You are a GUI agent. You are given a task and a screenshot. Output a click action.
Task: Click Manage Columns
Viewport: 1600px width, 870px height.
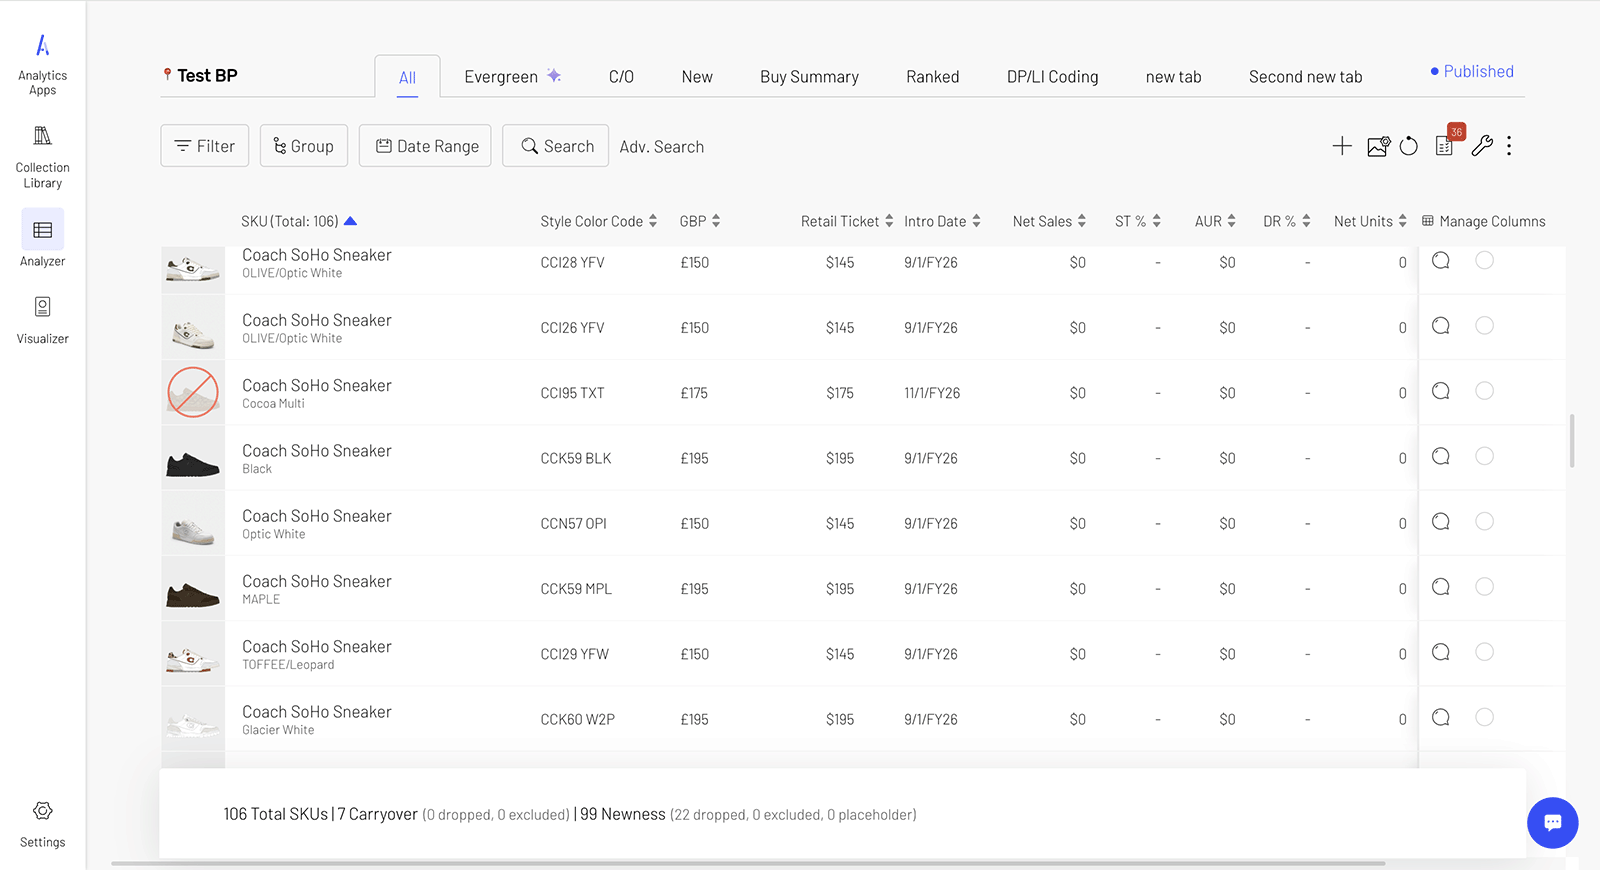click(x=1484, y=221)
